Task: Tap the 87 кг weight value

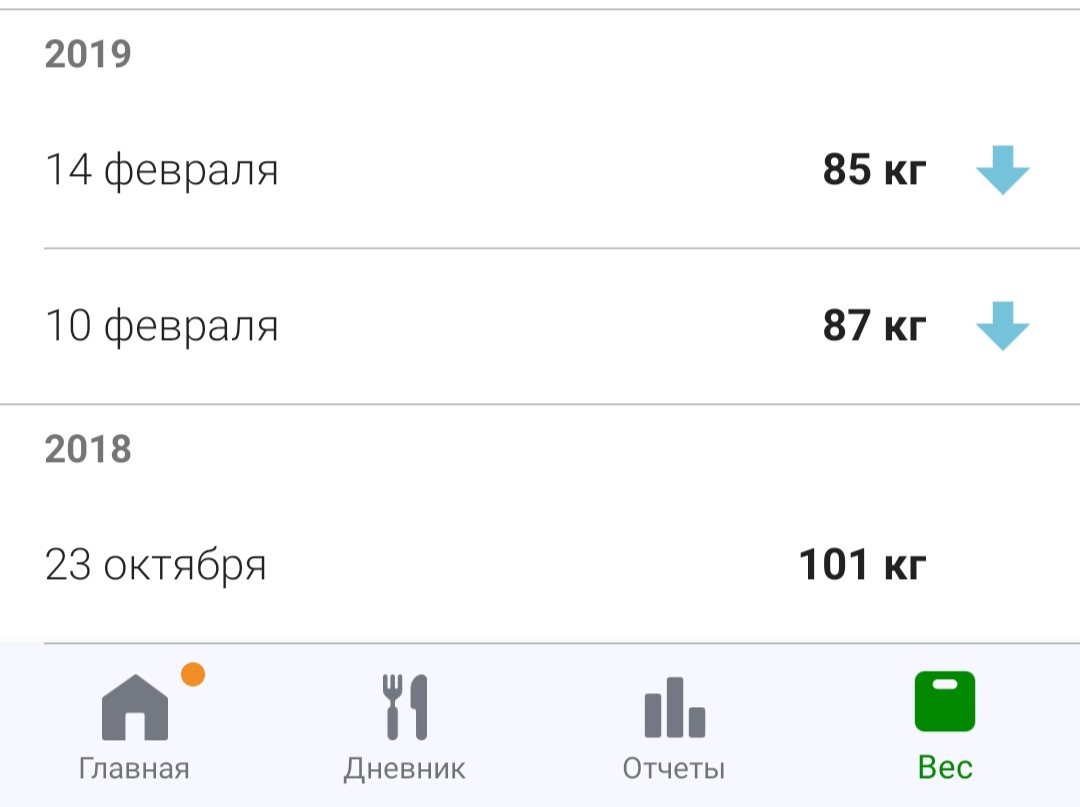Action: click(x=874, y=327)
